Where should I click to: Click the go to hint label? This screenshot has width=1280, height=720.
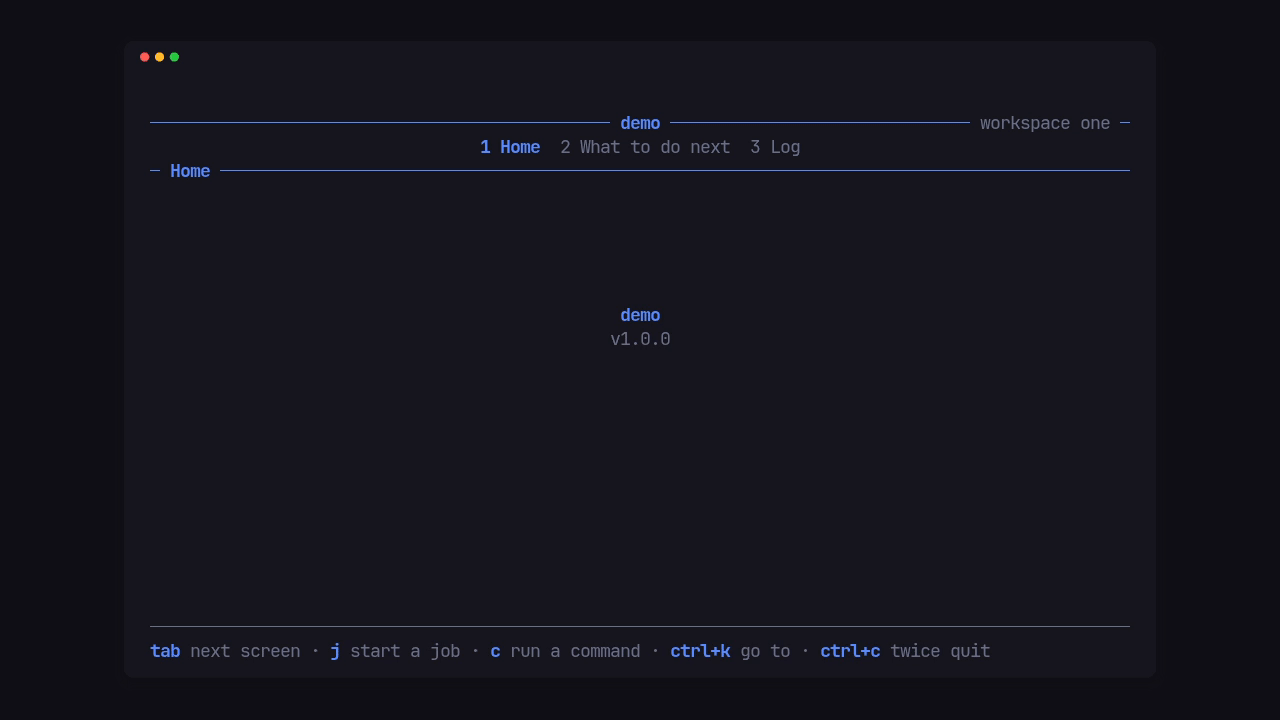[765, 651]
